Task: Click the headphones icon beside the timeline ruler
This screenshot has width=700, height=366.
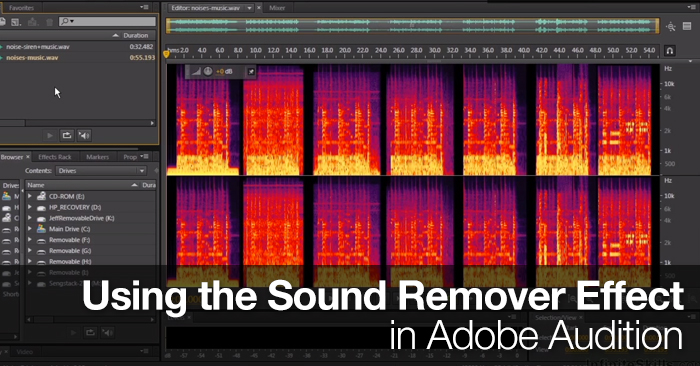Action: pyautogui.click(x=670, y=50)
